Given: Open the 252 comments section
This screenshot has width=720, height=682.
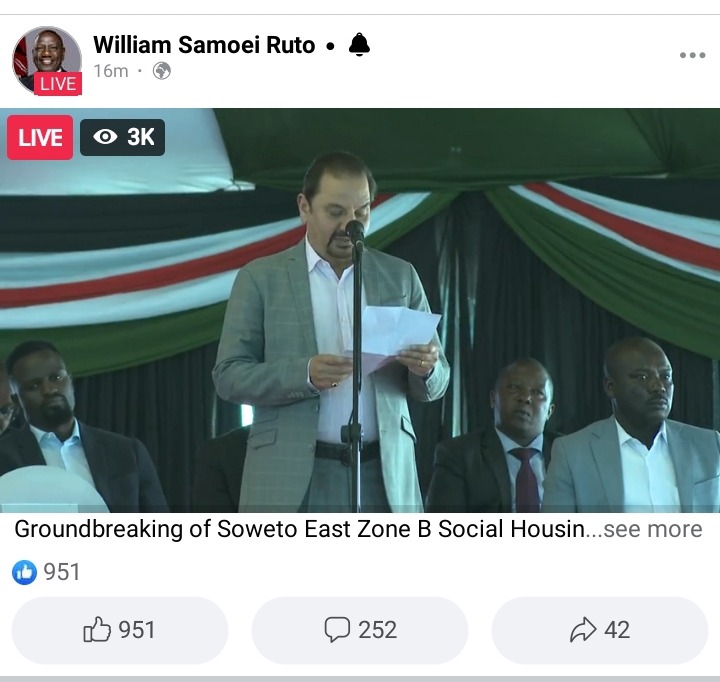Looking at the screenshot, I should [360, 630].
